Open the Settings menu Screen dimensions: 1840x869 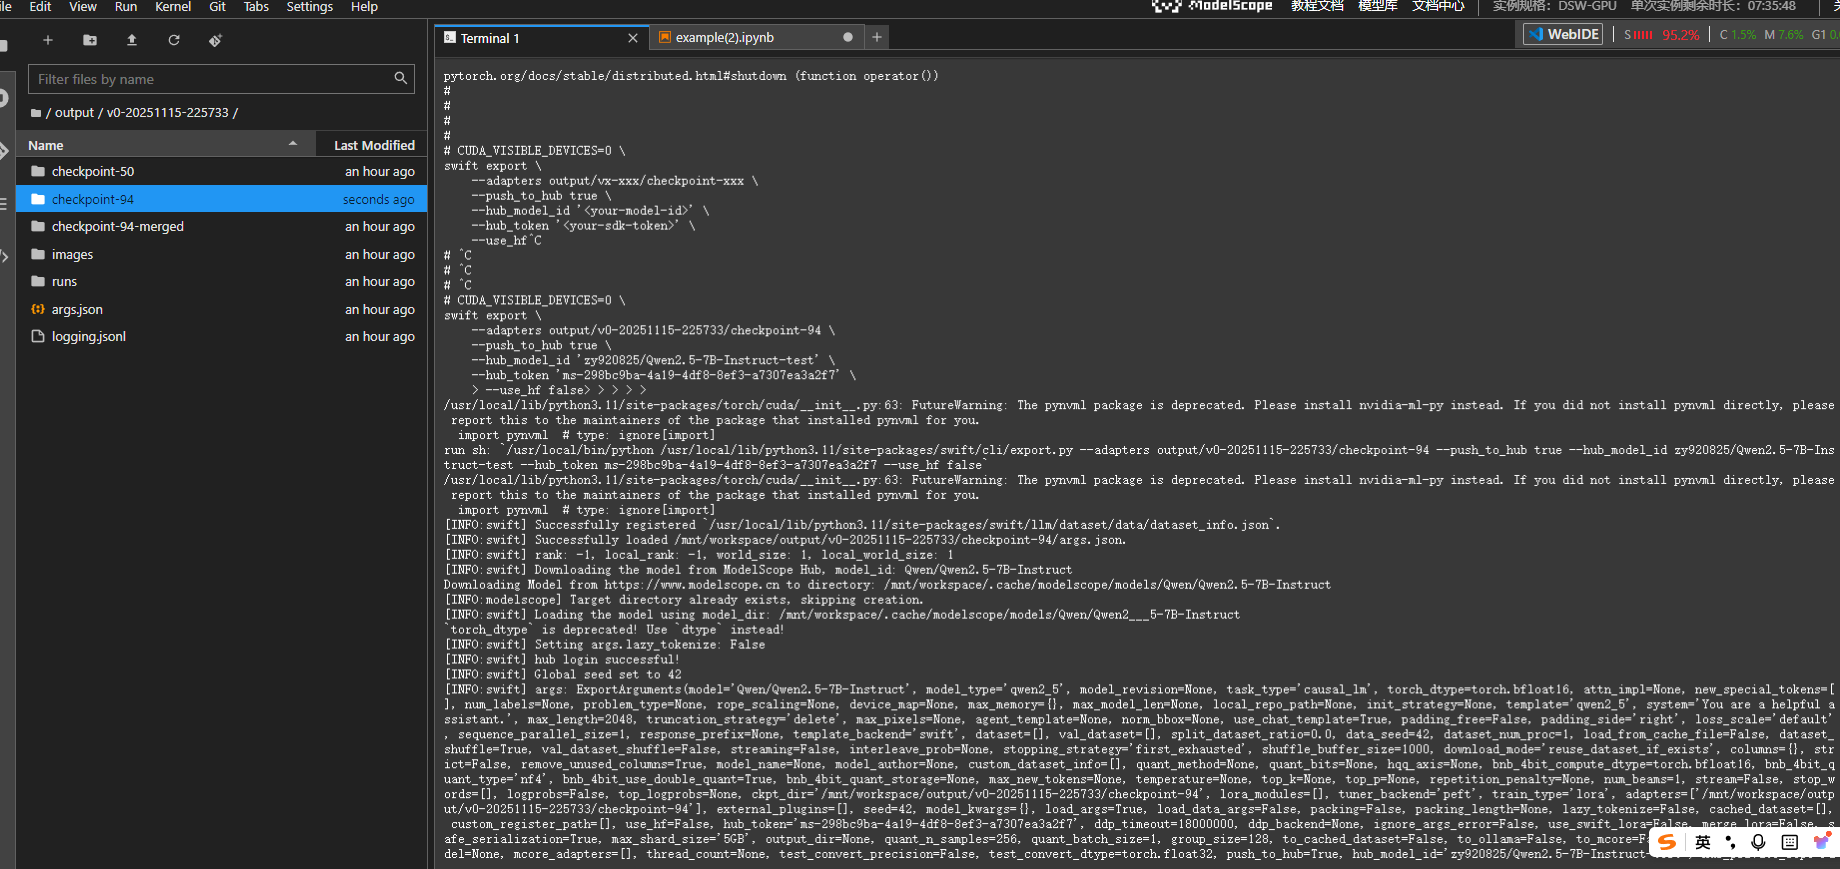pyautogui.click(x=310, y=6)
